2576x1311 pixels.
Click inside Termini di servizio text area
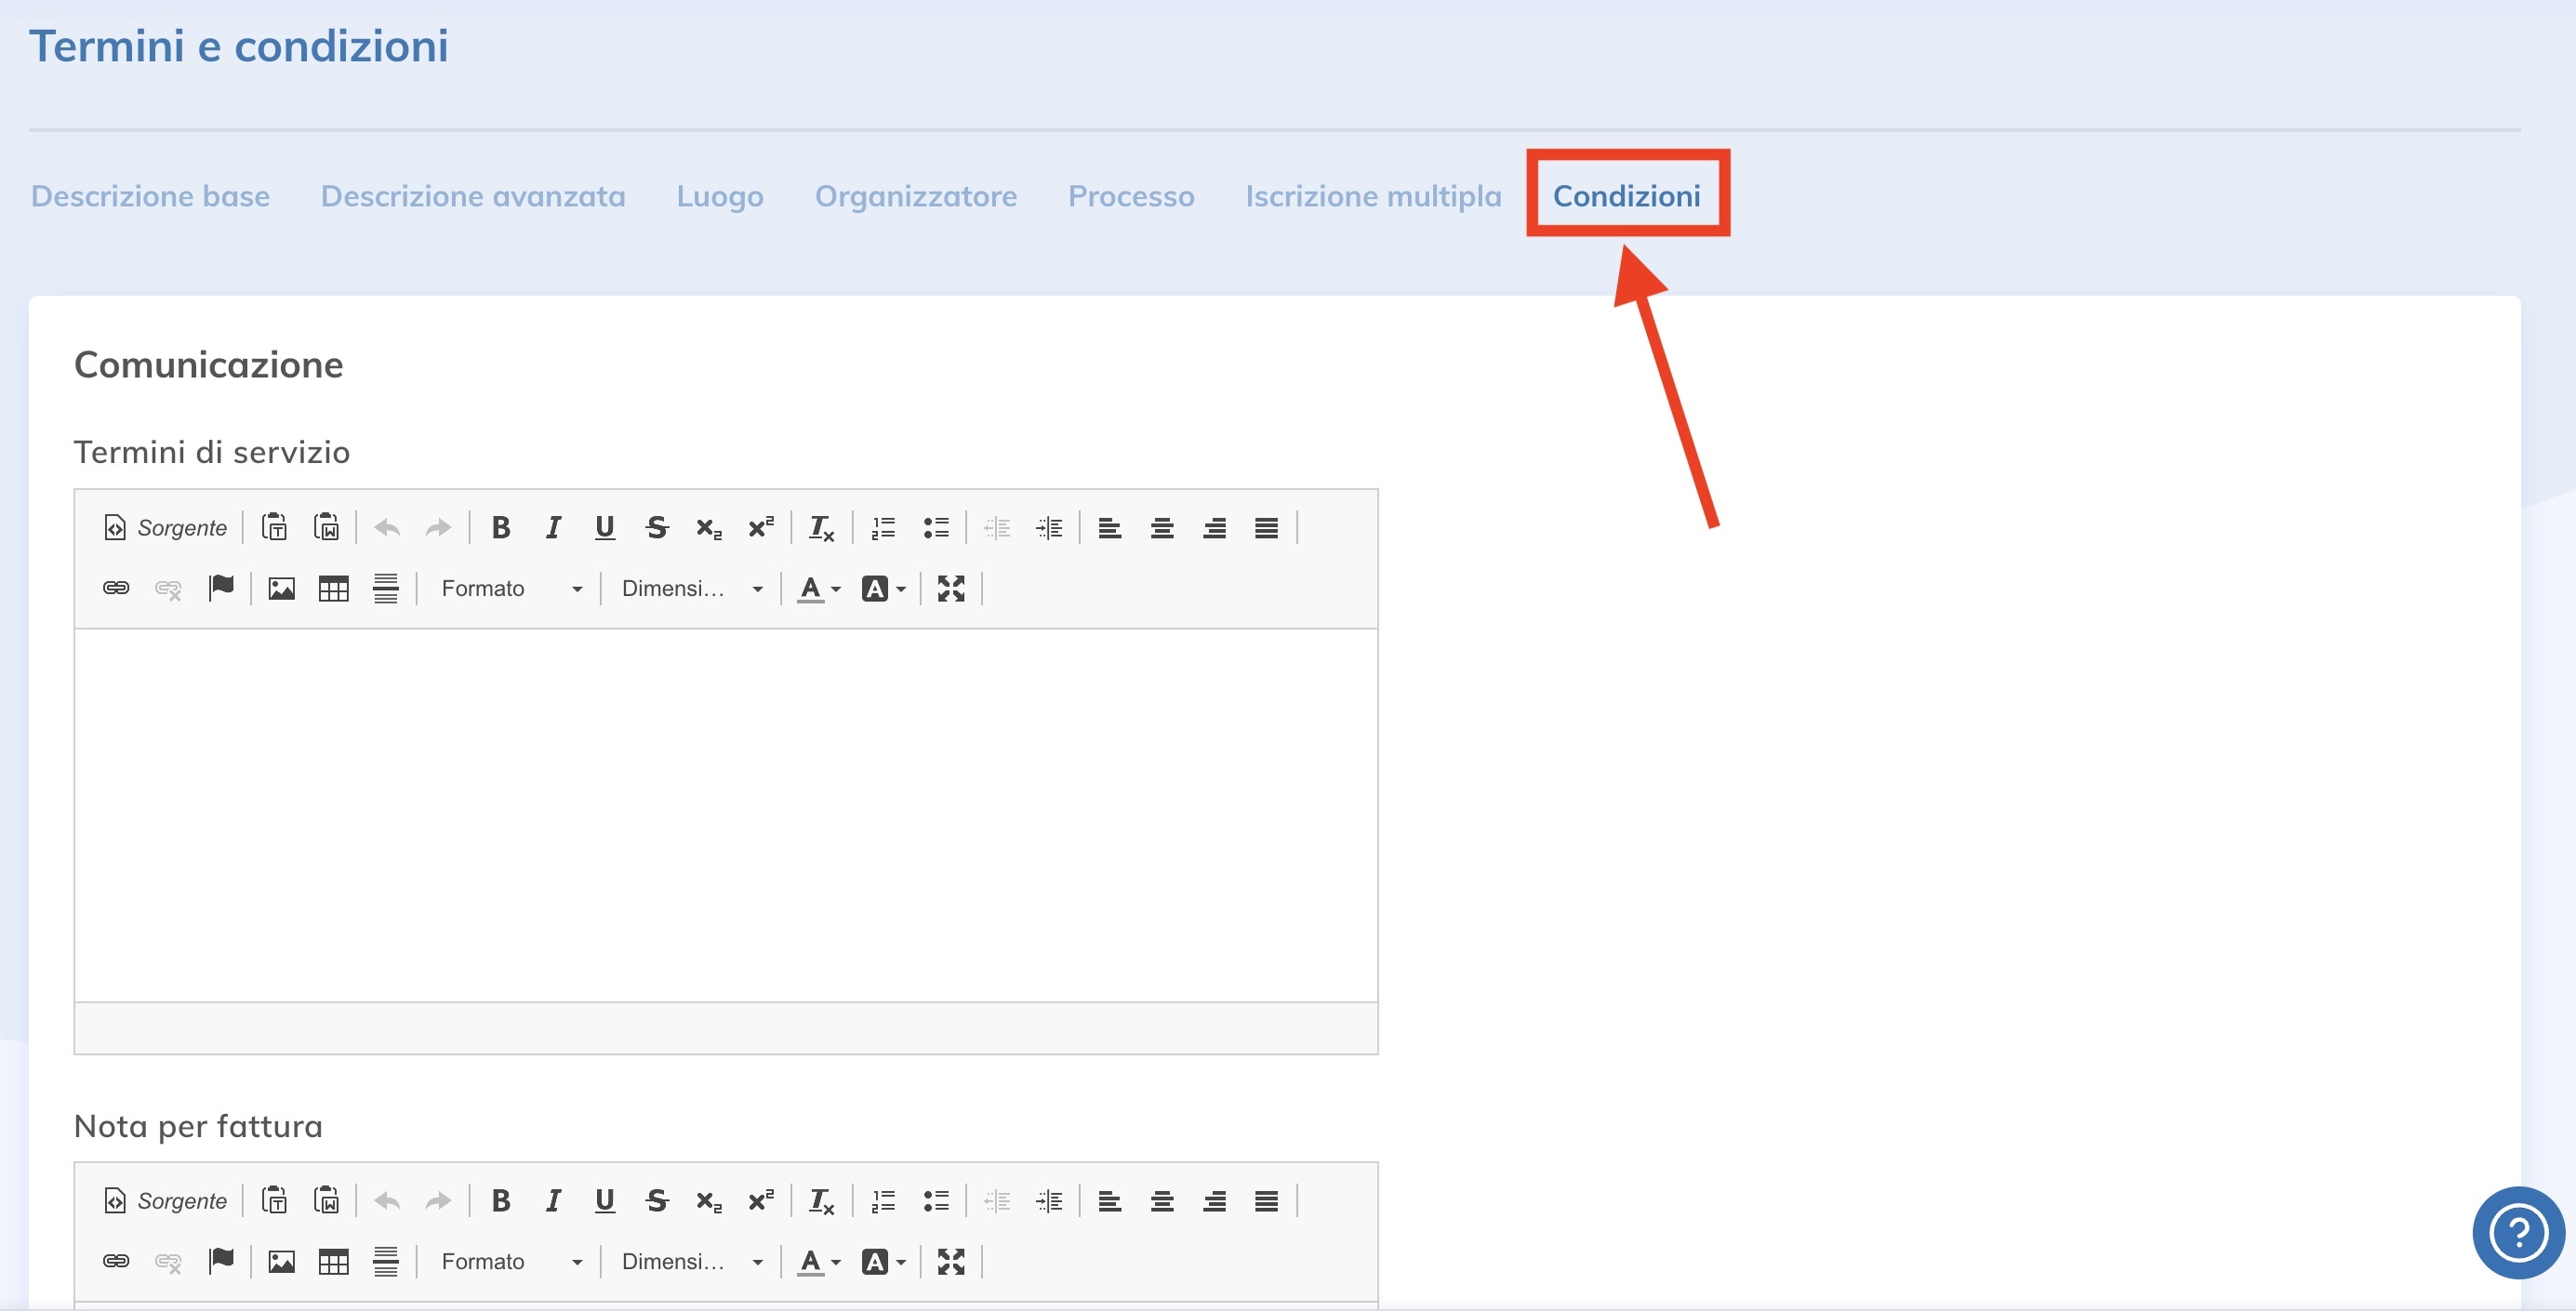[725, 814]
